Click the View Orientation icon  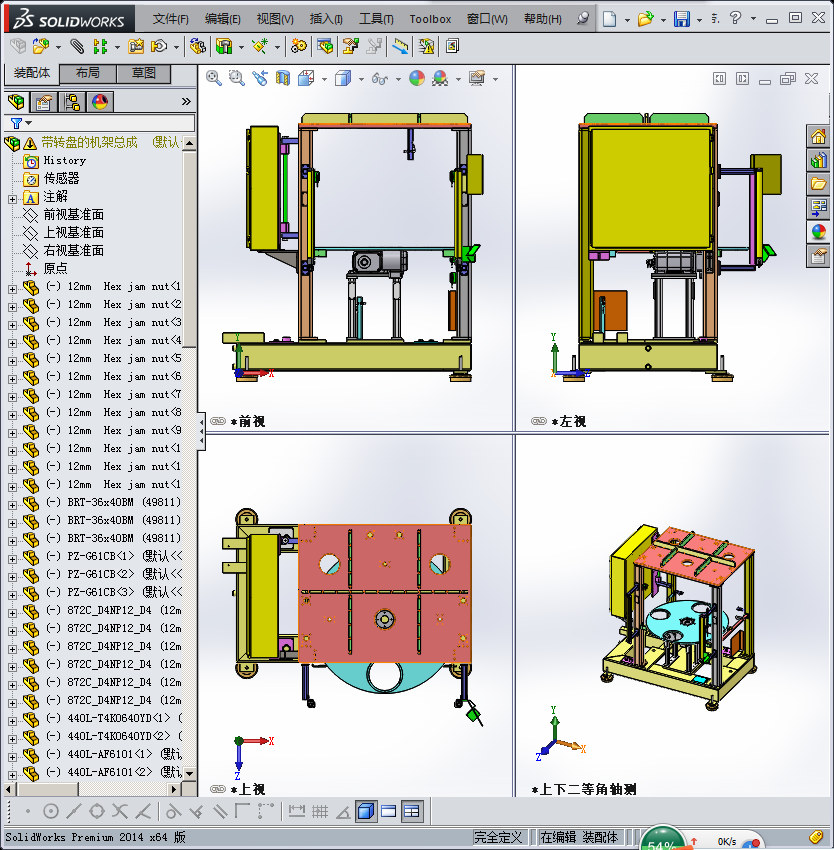306,79
